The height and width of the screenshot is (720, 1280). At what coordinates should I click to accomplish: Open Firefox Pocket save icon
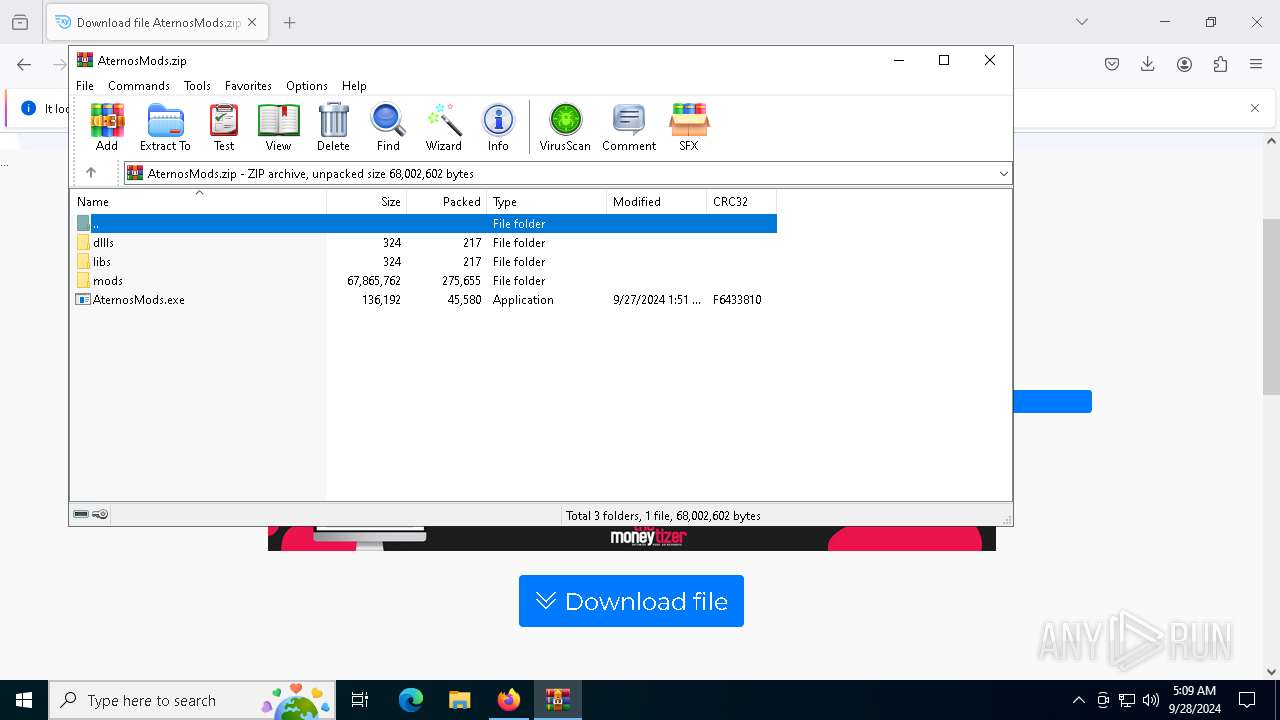(x=1112, y=64)
